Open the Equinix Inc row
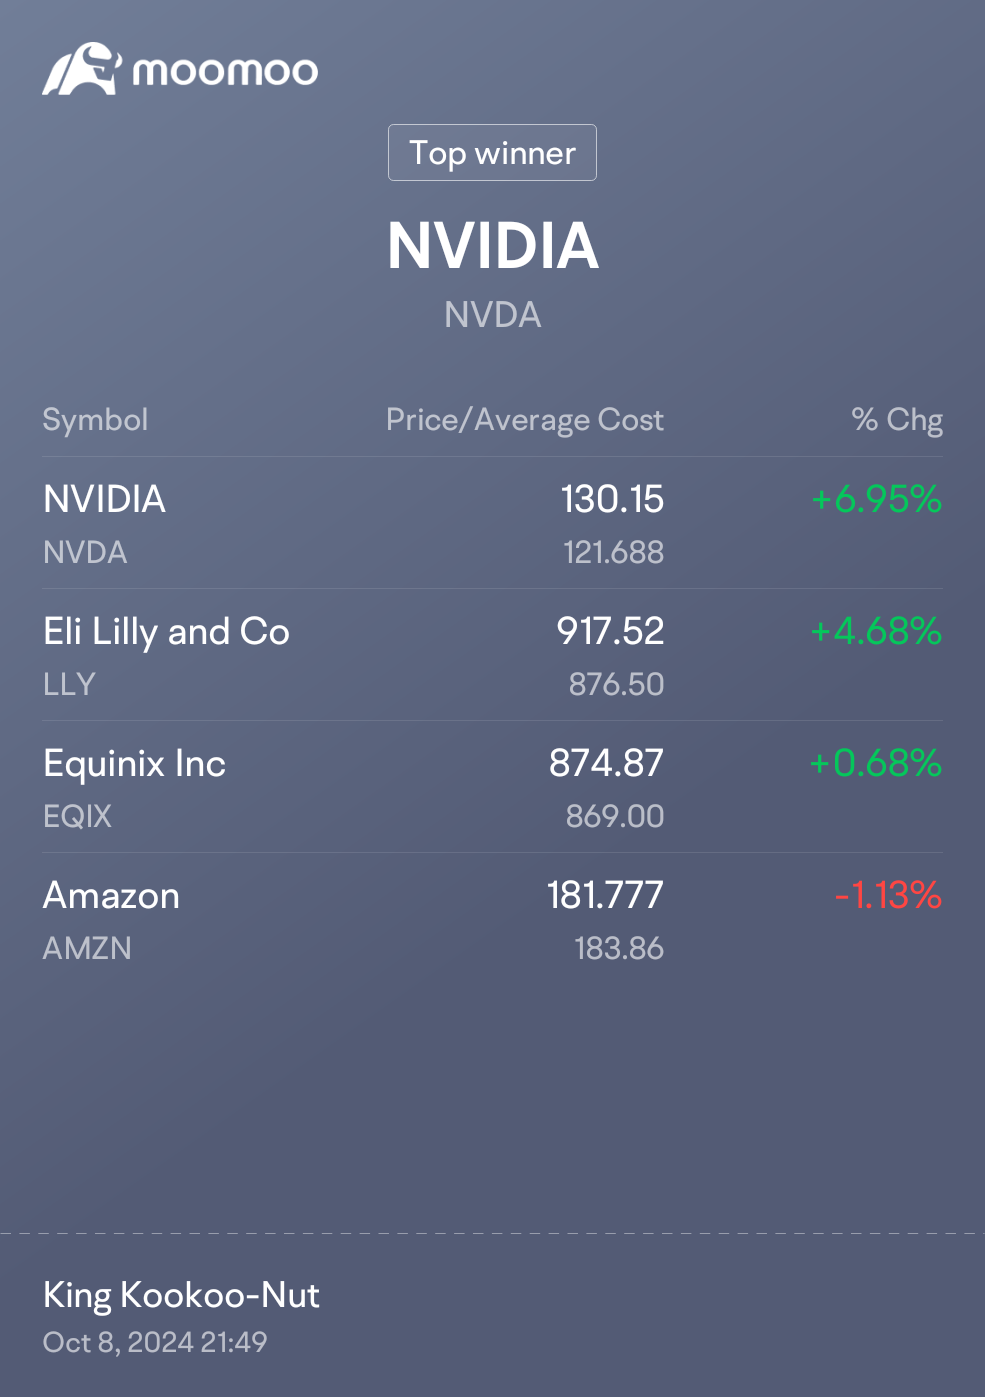 coord(492,788)
